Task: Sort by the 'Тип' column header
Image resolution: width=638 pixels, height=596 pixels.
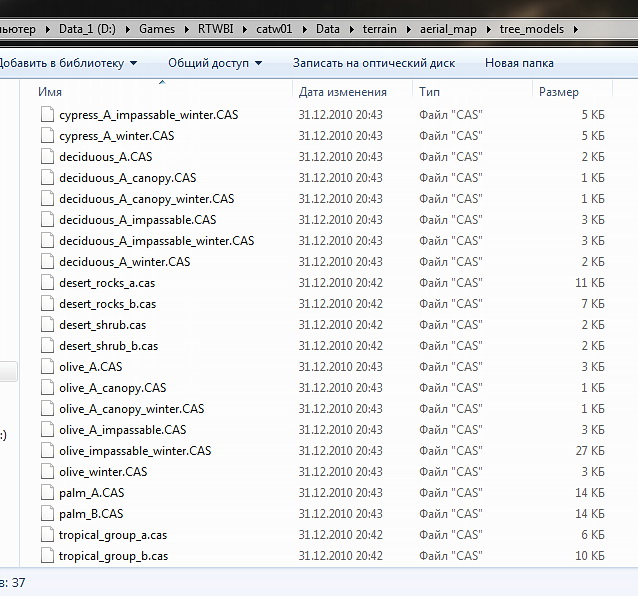Action: [x=429, y=92]
